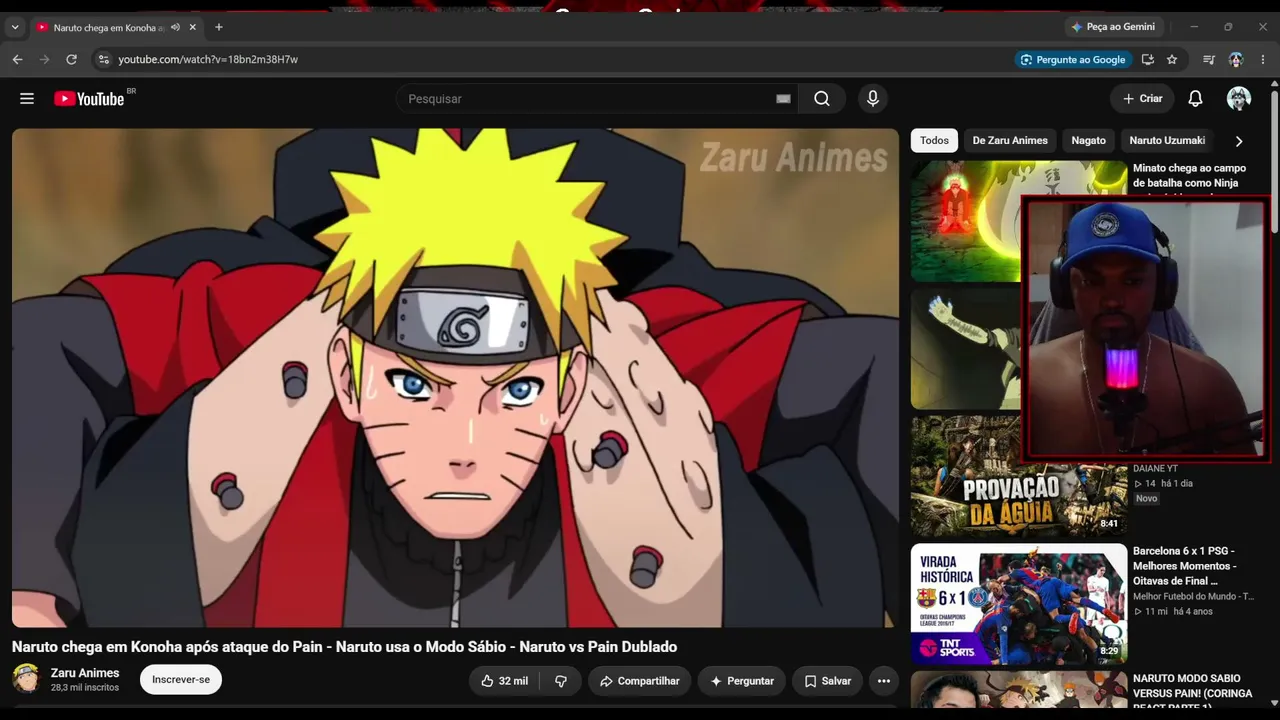This screenshot has height=720, width=1280.
Task: Open the Minato chega ao campo title
Action: (1189, 176)
